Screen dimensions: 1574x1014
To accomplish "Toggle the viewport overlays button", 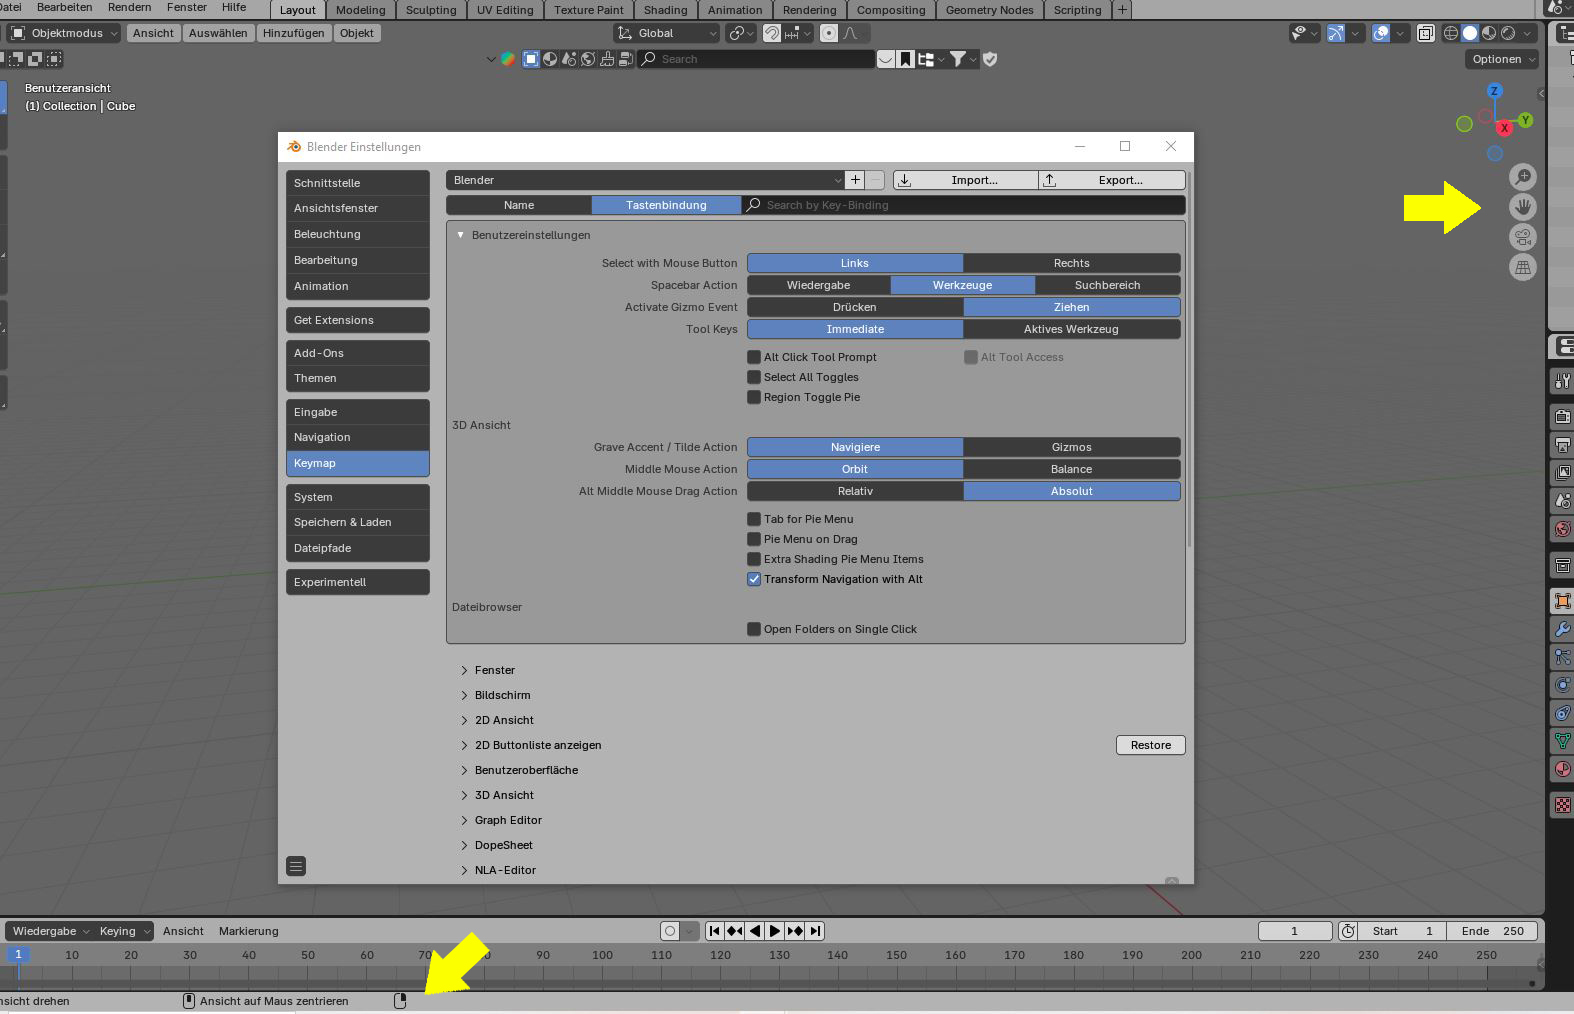I will 1381,33.
